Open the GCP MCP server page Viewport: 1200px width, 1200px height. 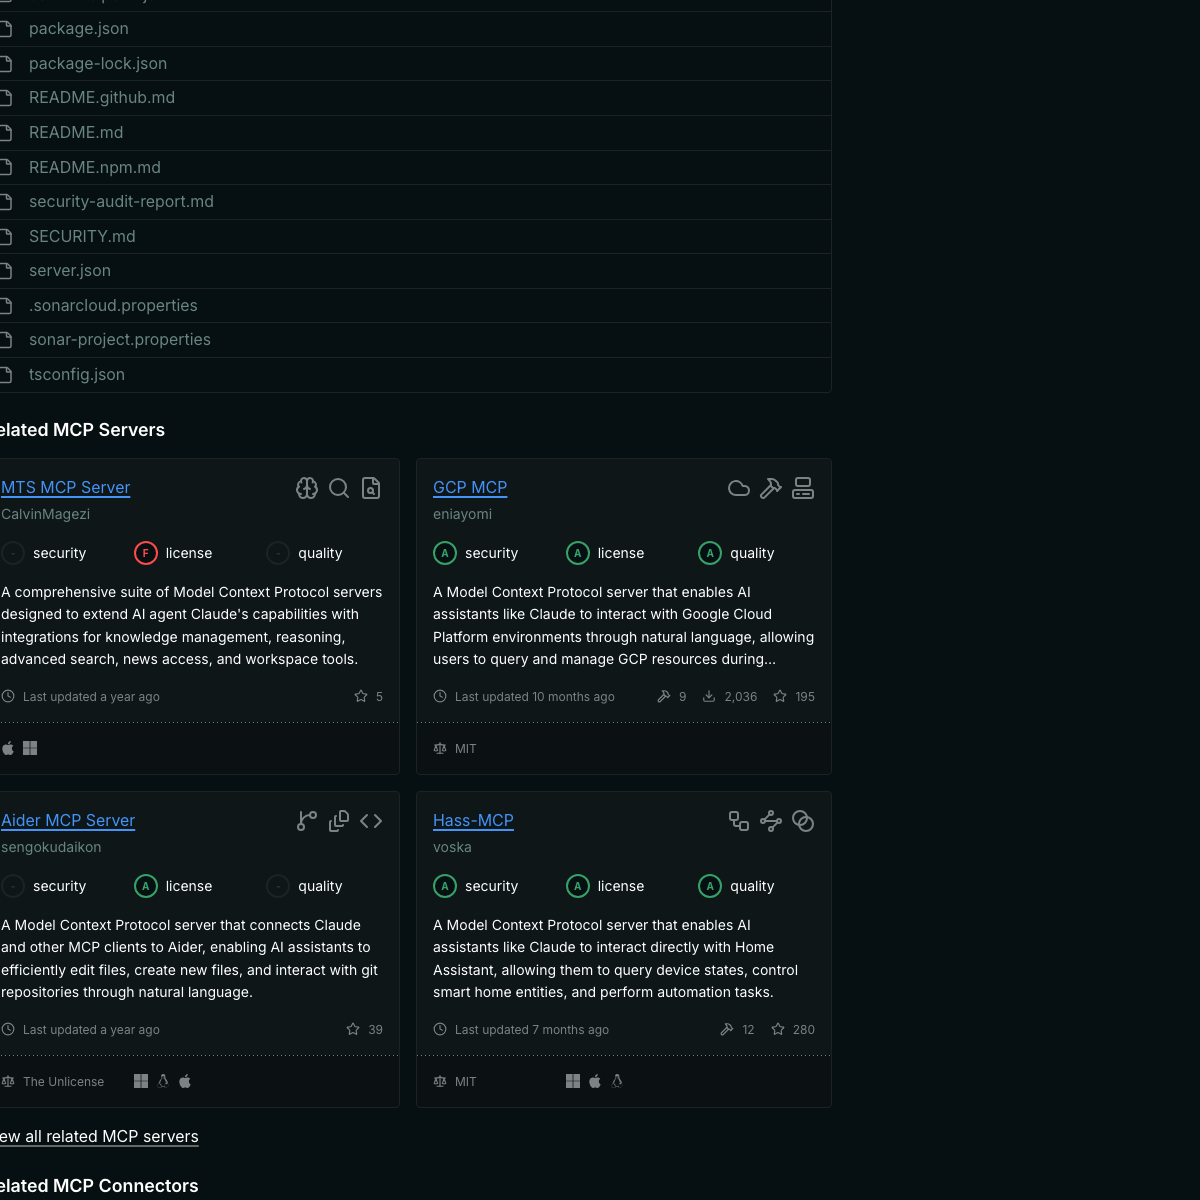(x=470, y=487)
